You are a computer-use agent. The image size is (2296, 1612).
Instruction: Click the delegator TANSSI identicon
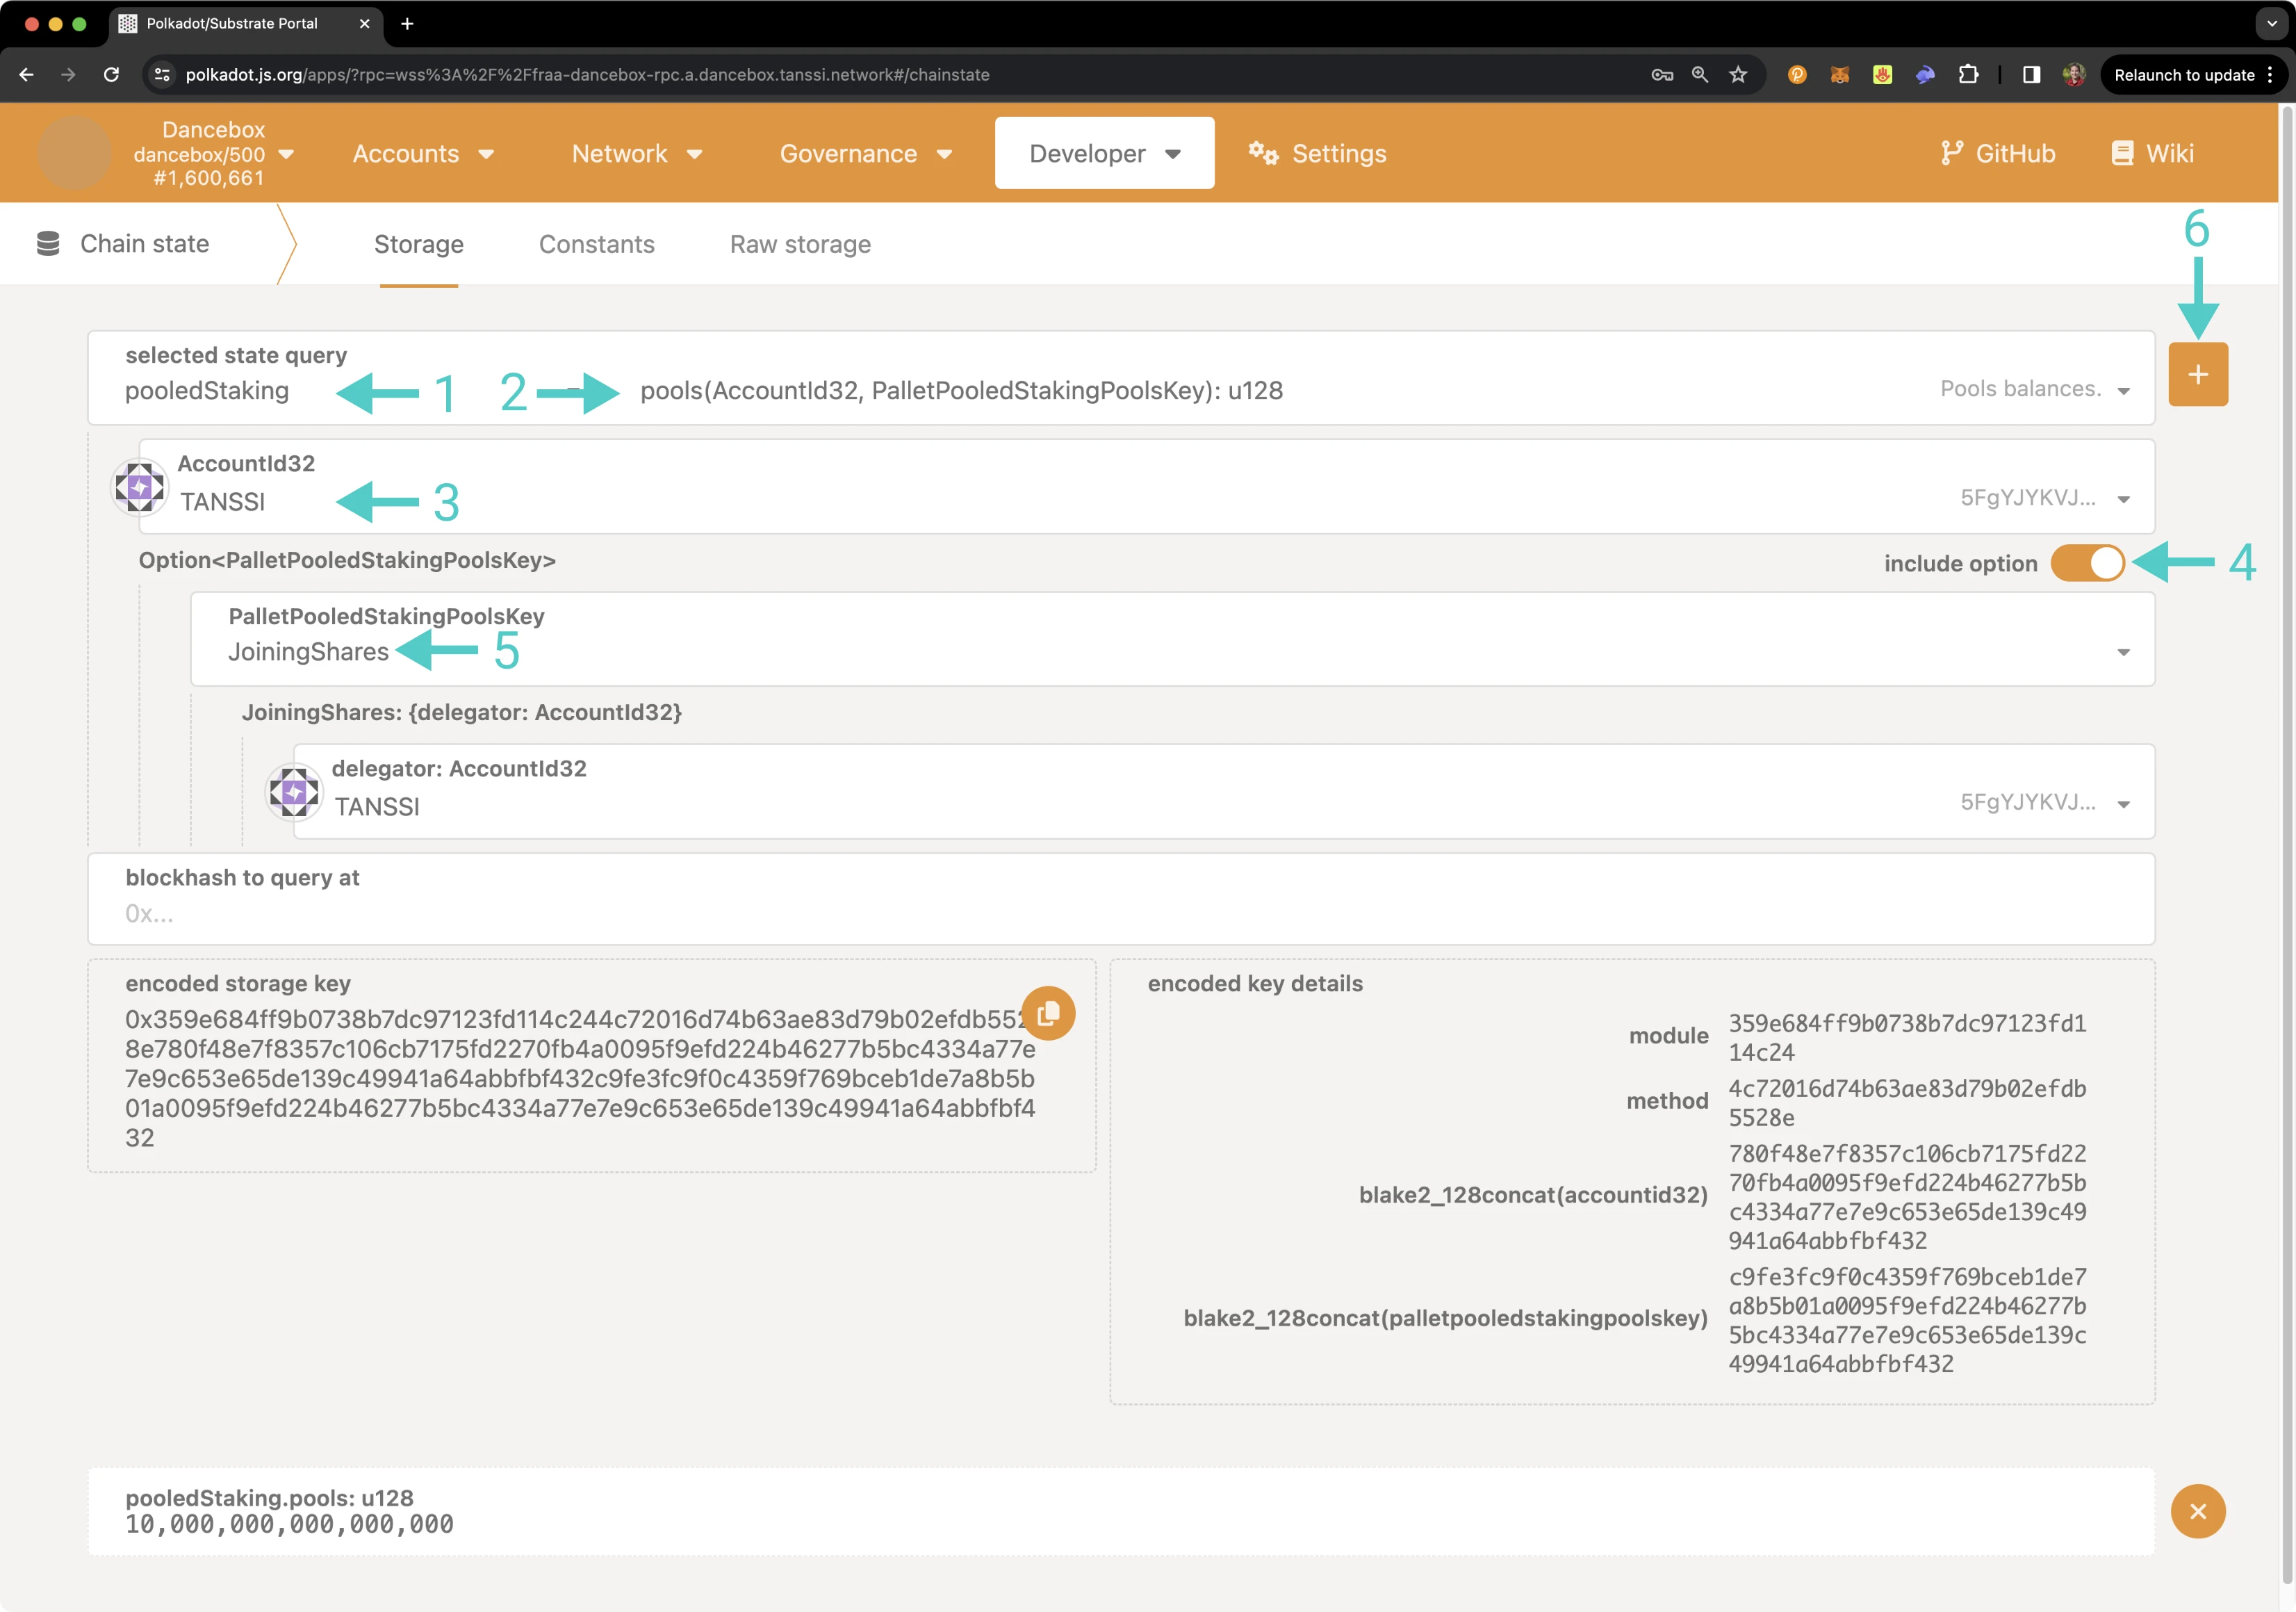click(x=294, y=792)
